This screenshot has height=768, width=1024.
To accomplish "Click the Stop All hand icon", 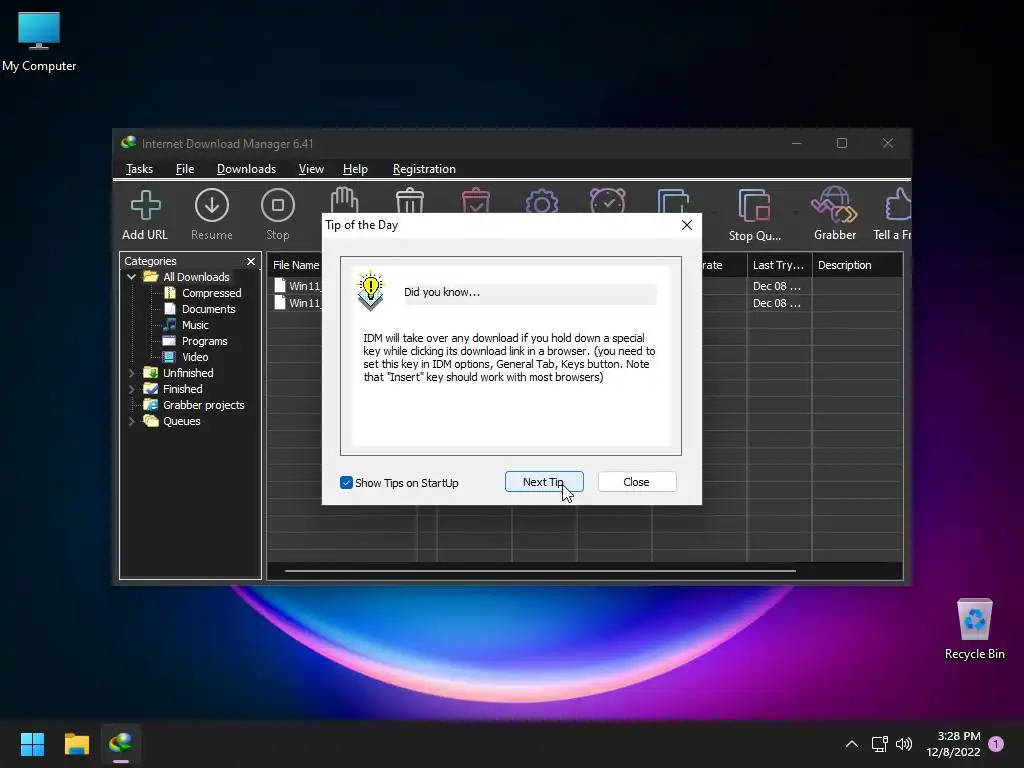I will [x=344, y=200].
